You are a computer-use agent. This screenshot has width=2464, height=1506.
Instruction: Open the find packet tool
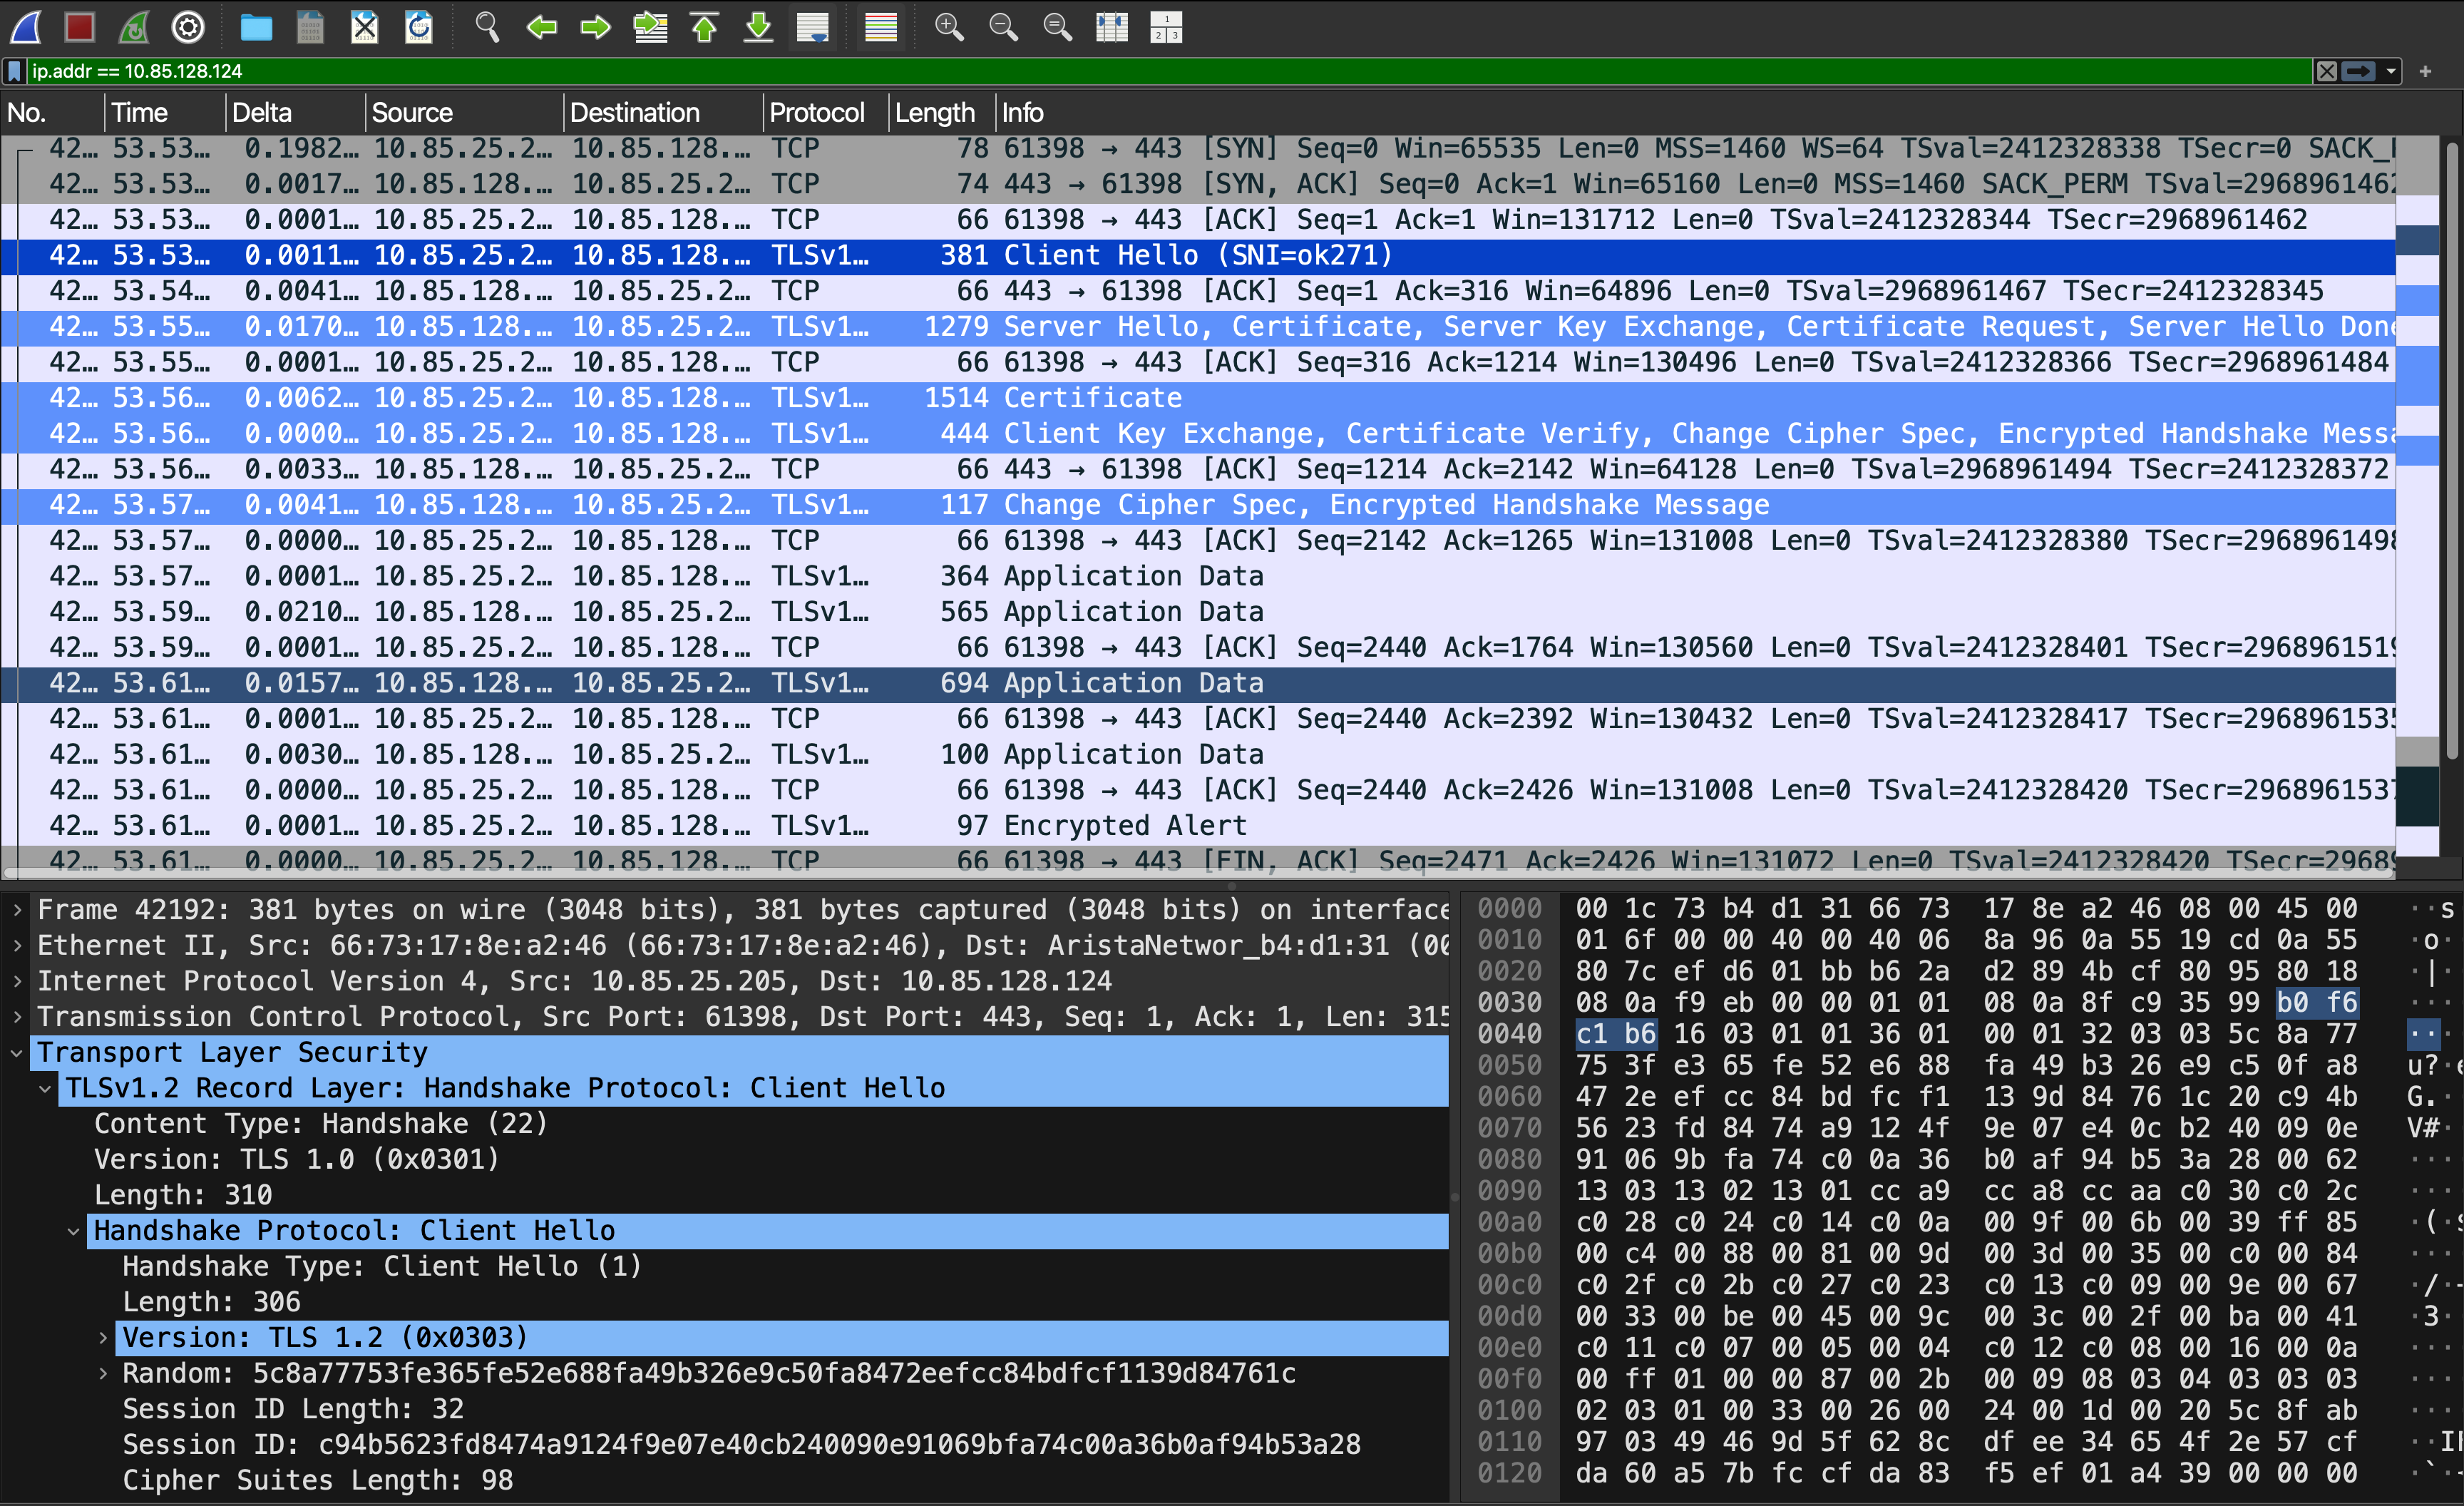[x=488, y=27]
